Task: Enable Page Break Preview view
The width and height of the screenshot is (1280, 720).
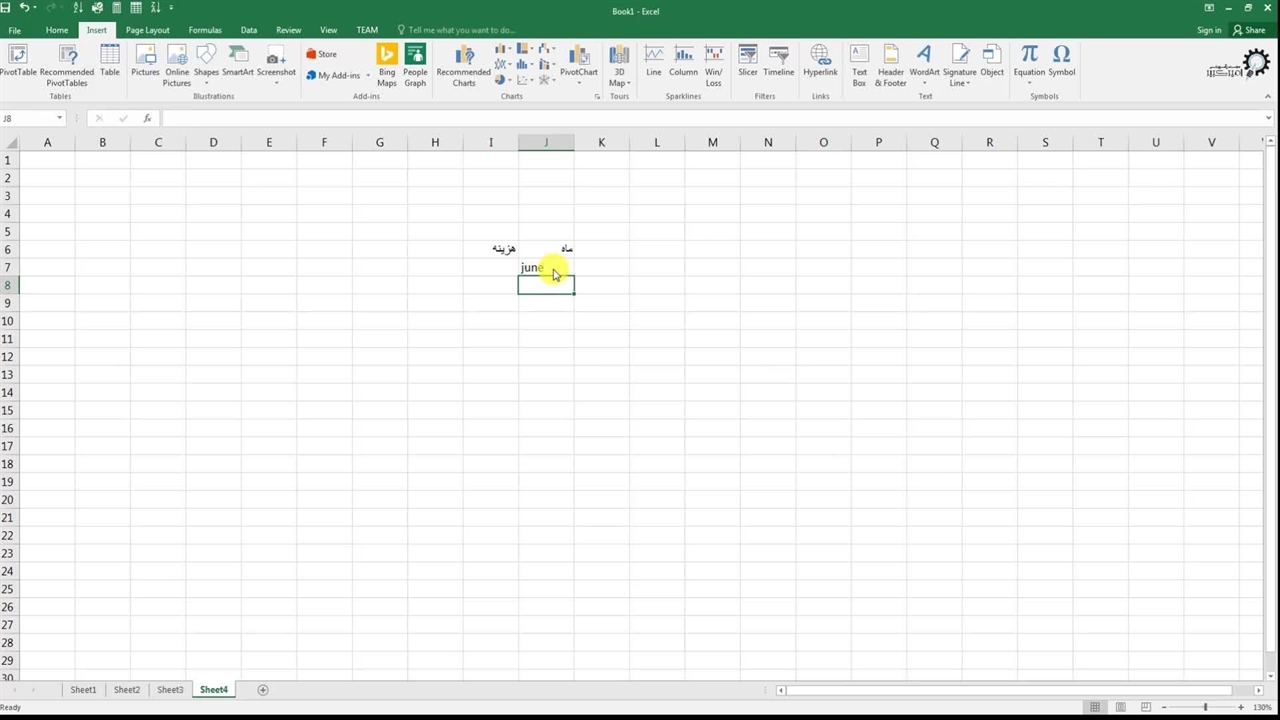Action: pos(1146,707)
